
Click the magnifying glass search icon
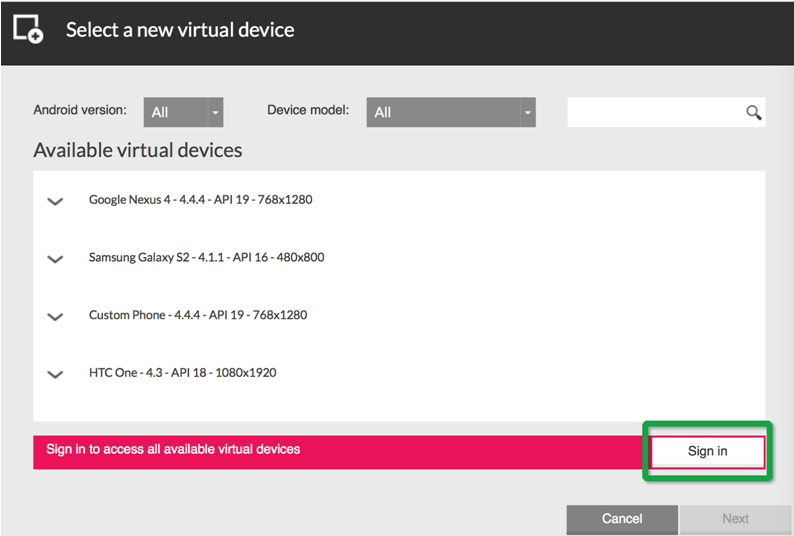[753, 112]
